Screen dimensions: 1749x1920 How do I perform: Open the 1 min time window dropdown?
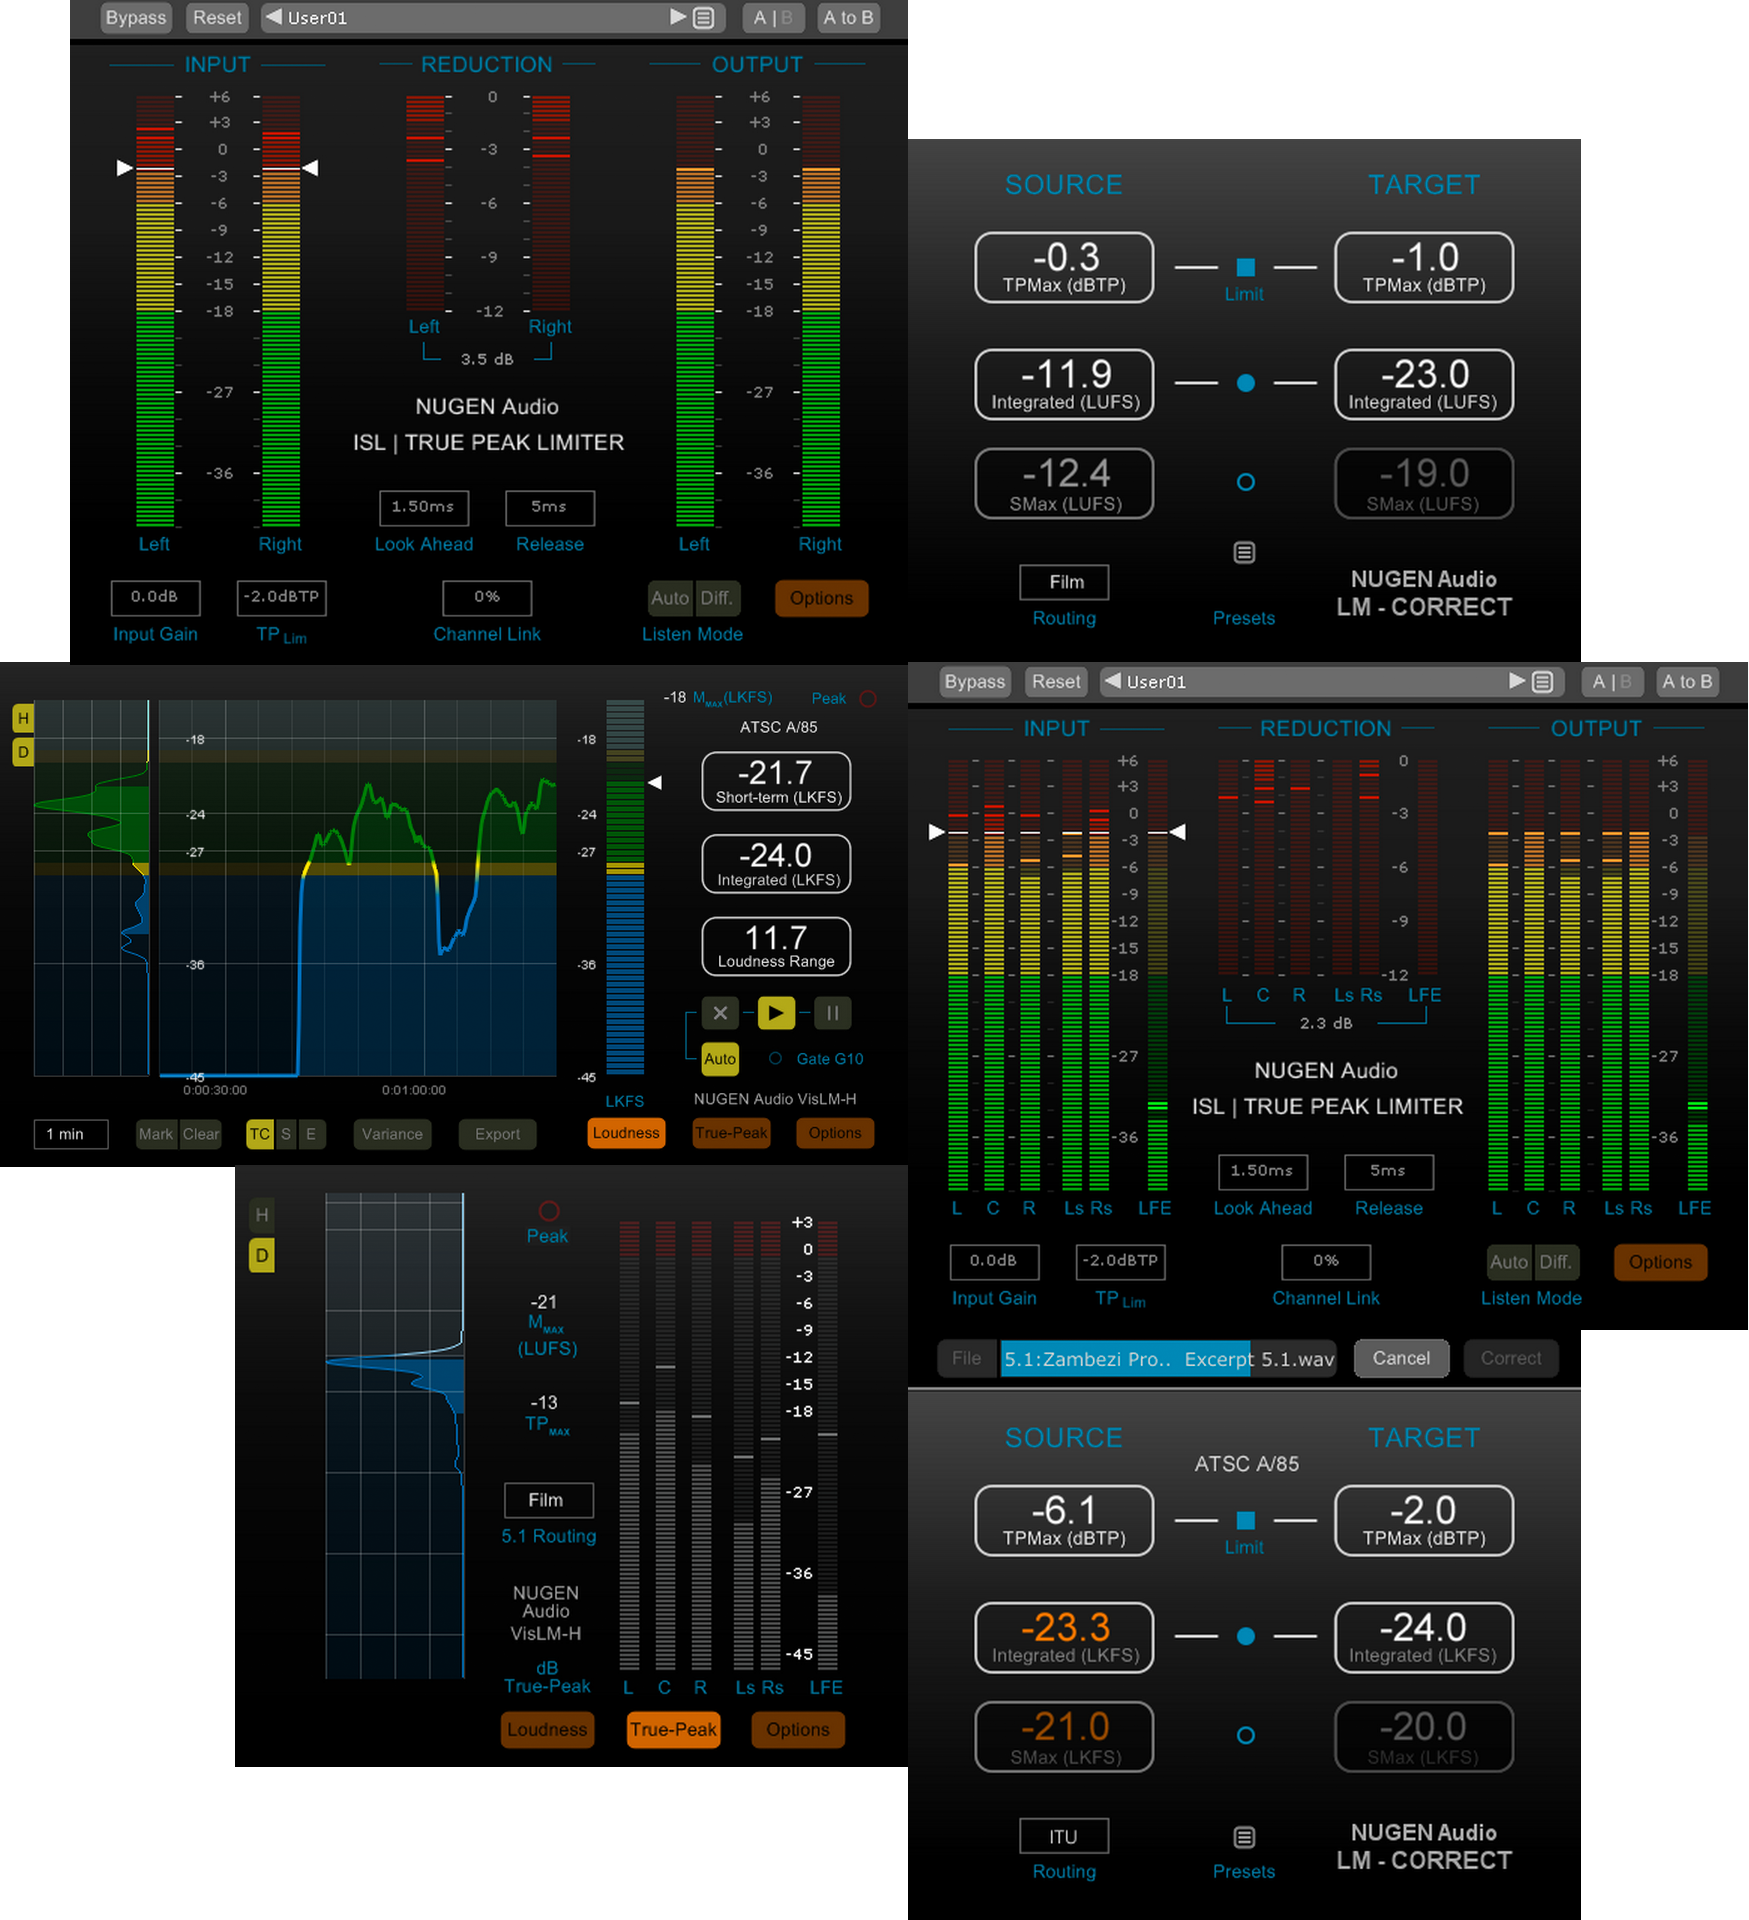69,1134
